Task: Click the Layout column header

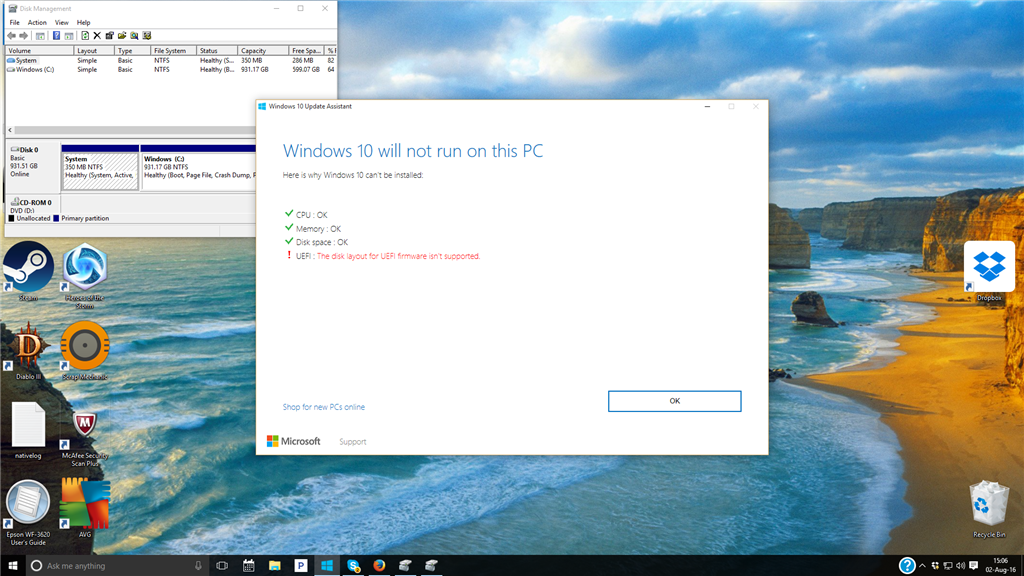Action: coord(94,51)
